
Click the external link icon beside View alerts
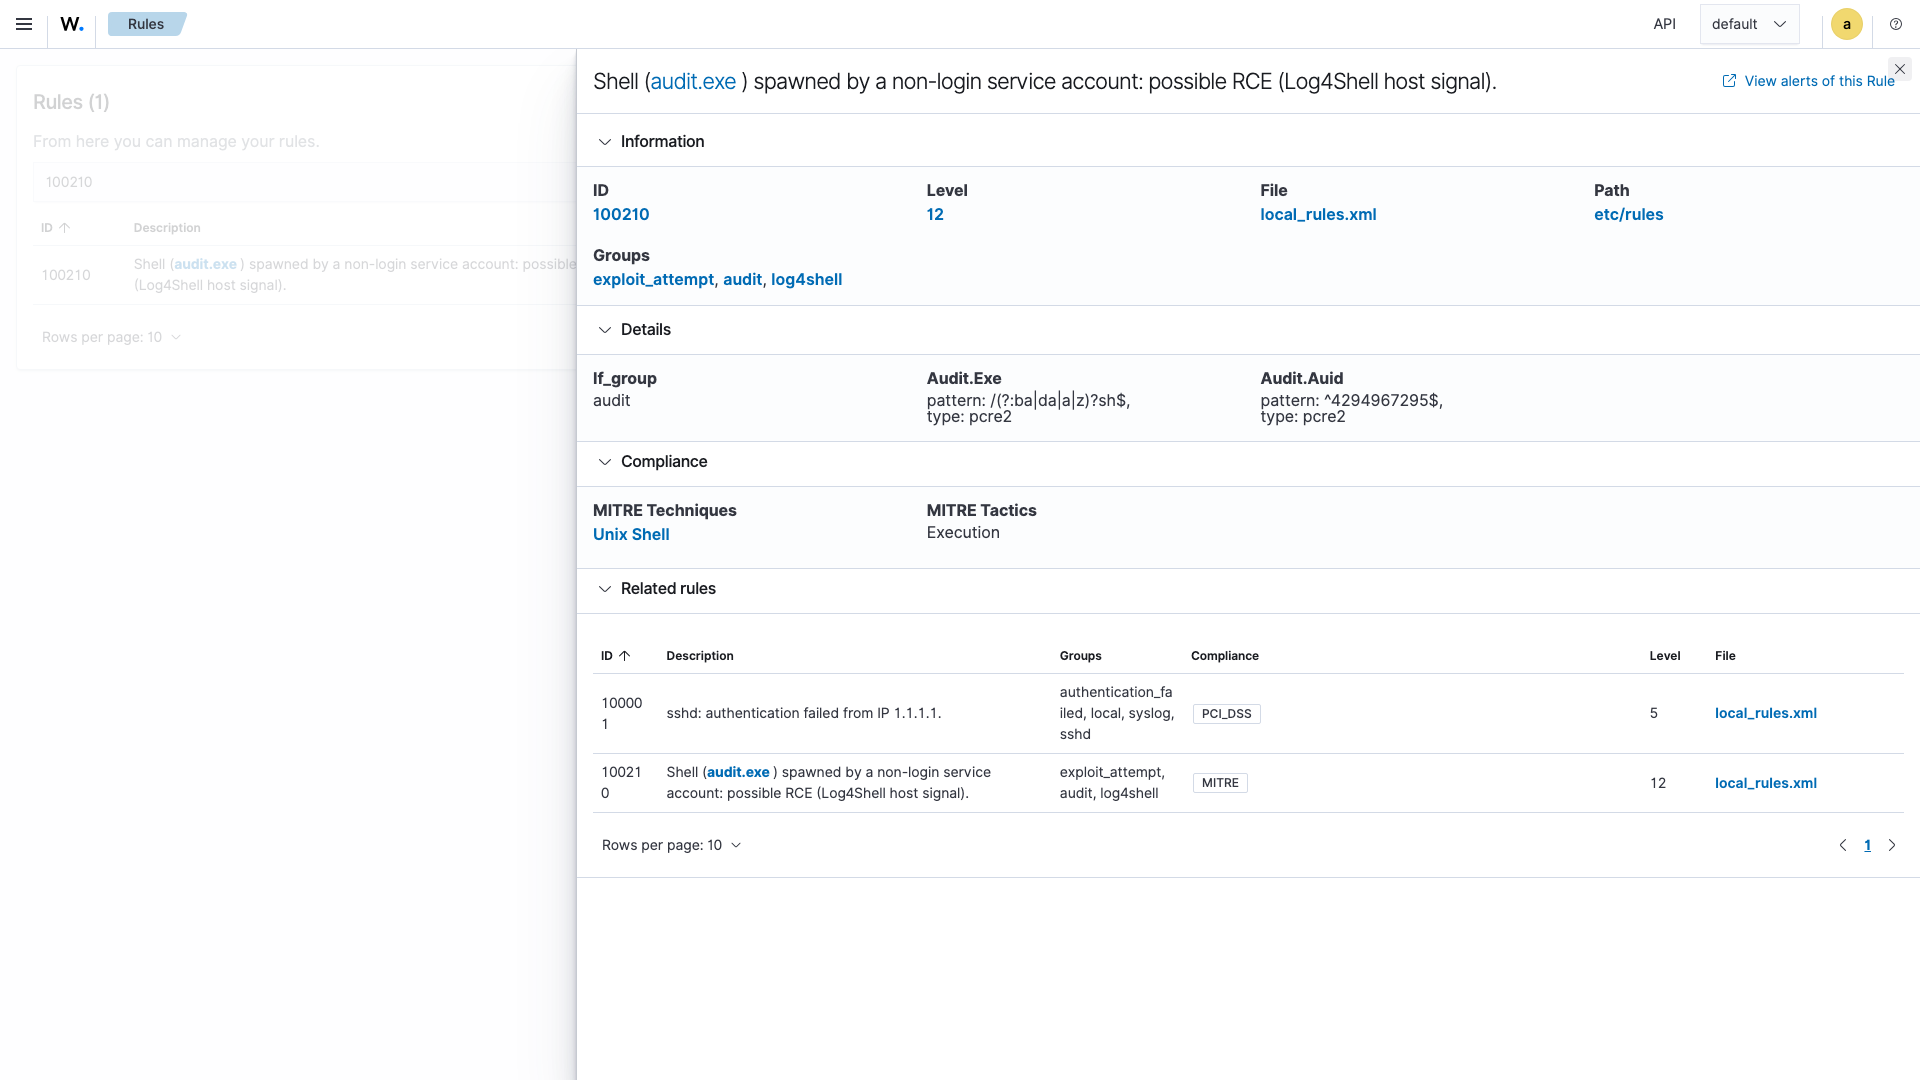click(1729, 81)
